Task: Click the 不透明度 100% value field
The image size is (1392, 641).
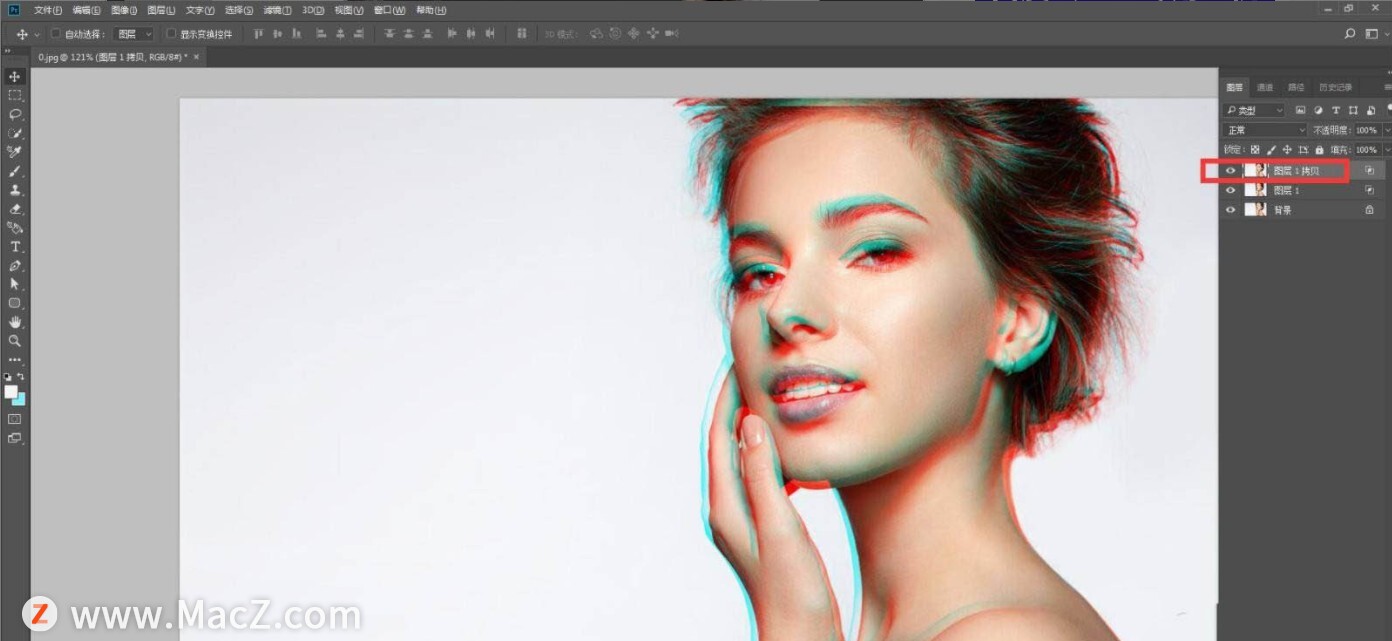Action: [1367, 130]
